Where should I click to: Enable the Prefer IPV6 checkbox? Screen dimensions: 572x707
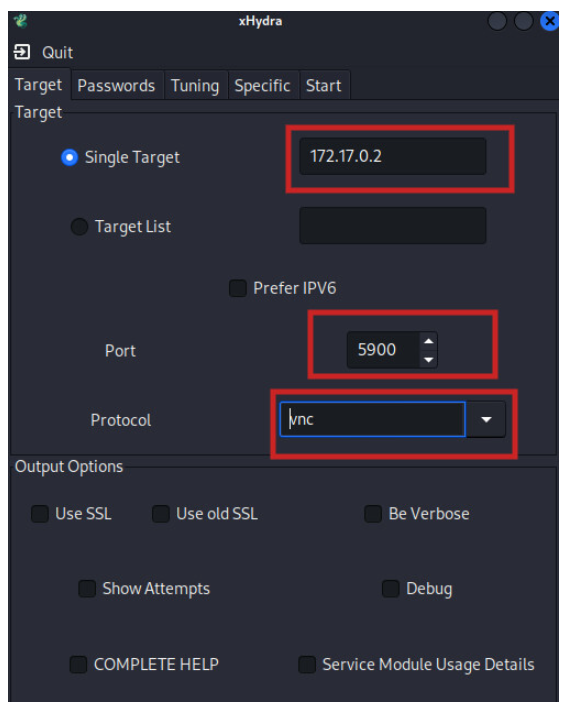point(238,288)
